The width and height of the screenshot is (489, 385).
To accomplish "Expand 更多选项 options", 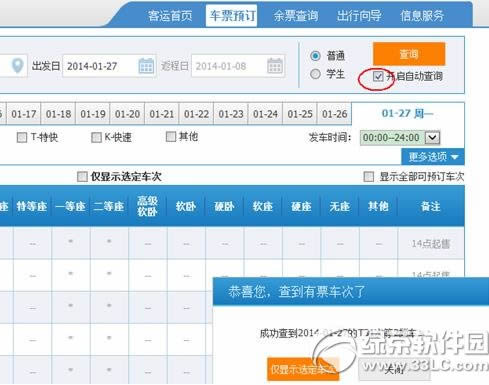I will point(433,157).
